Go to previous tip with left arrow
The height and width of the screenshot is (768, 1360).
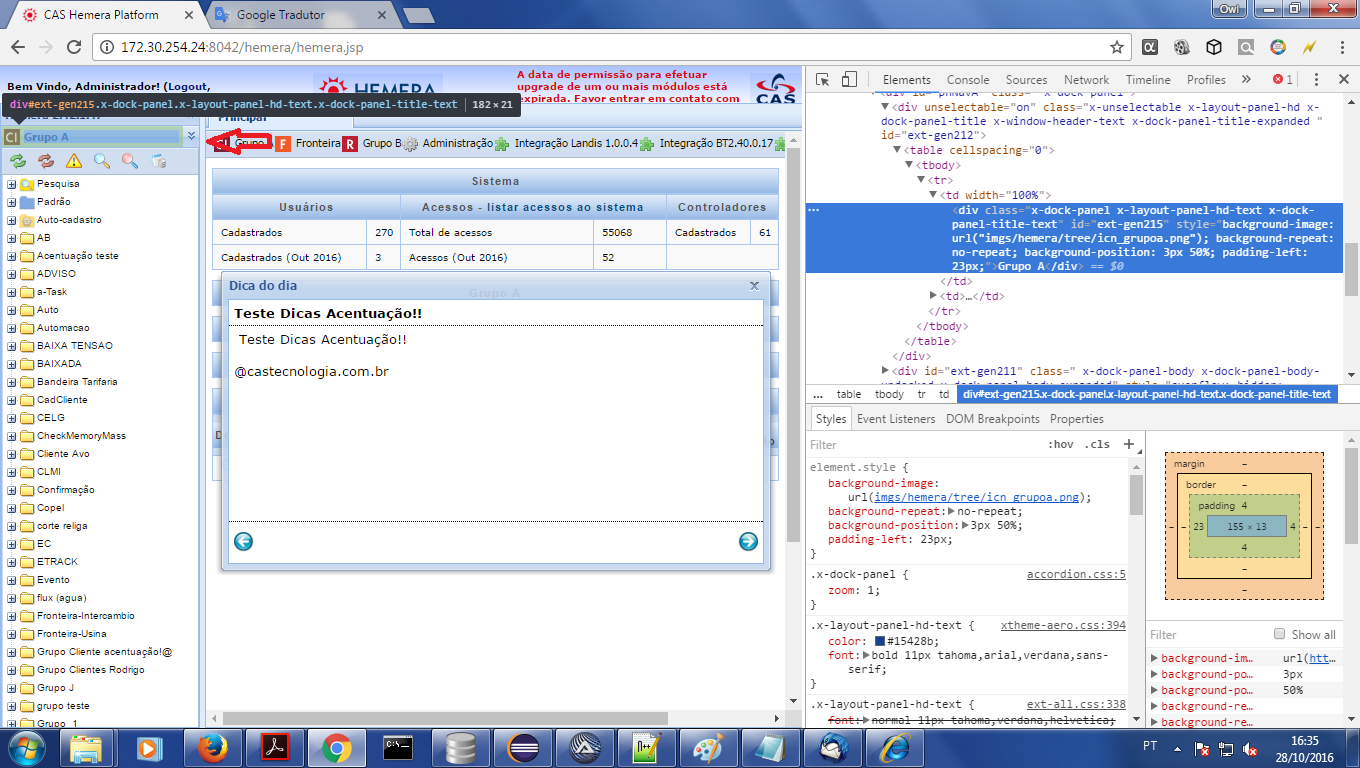[x=243, y=541]
